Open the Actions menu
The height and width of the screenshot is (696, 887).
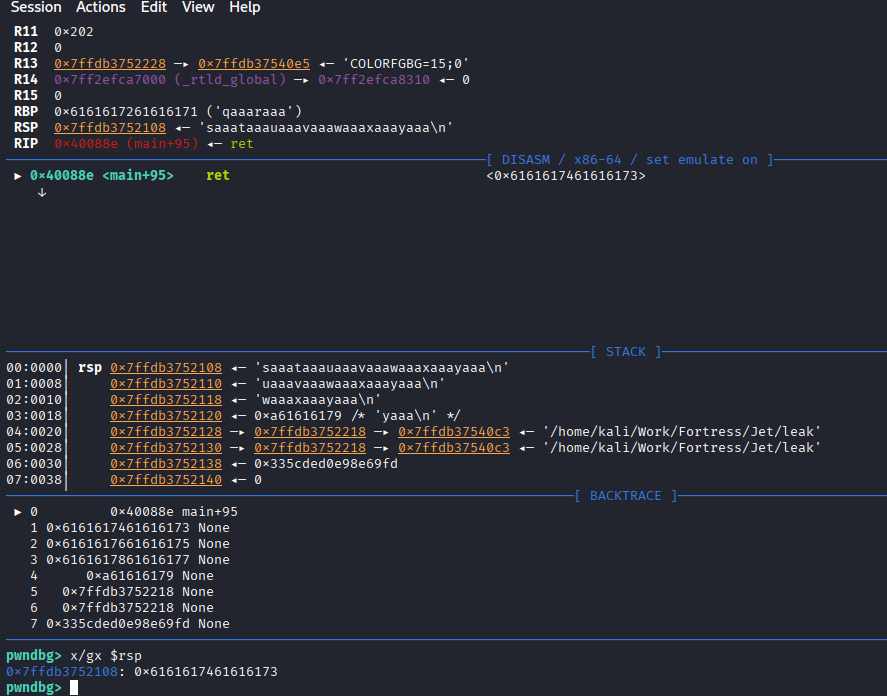[x=101, y=7]
